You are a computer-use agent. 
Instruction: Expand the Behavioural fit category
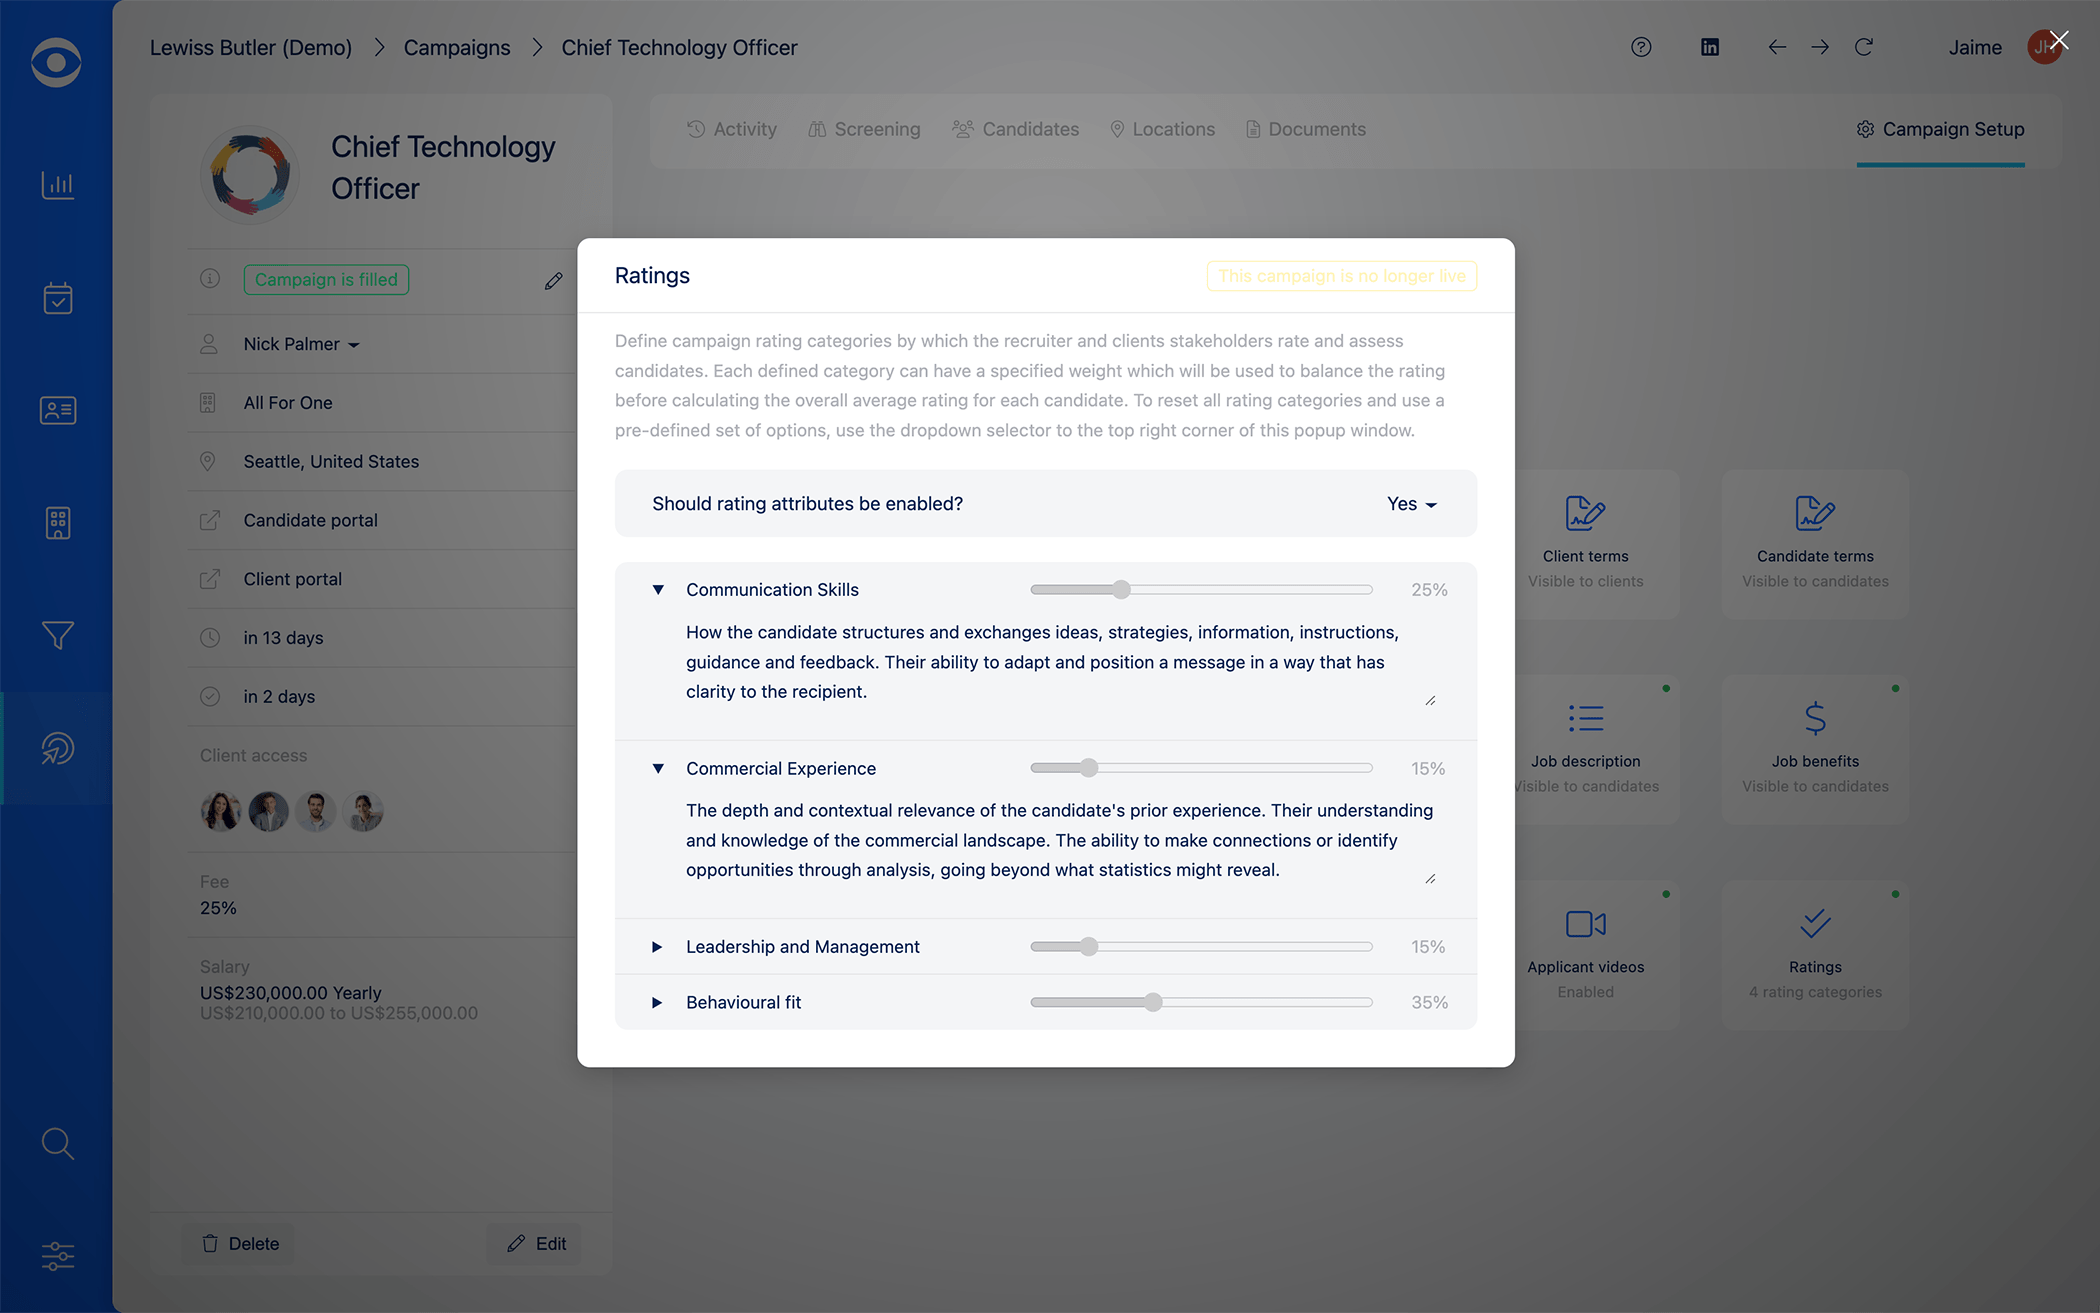point(657,1003)
